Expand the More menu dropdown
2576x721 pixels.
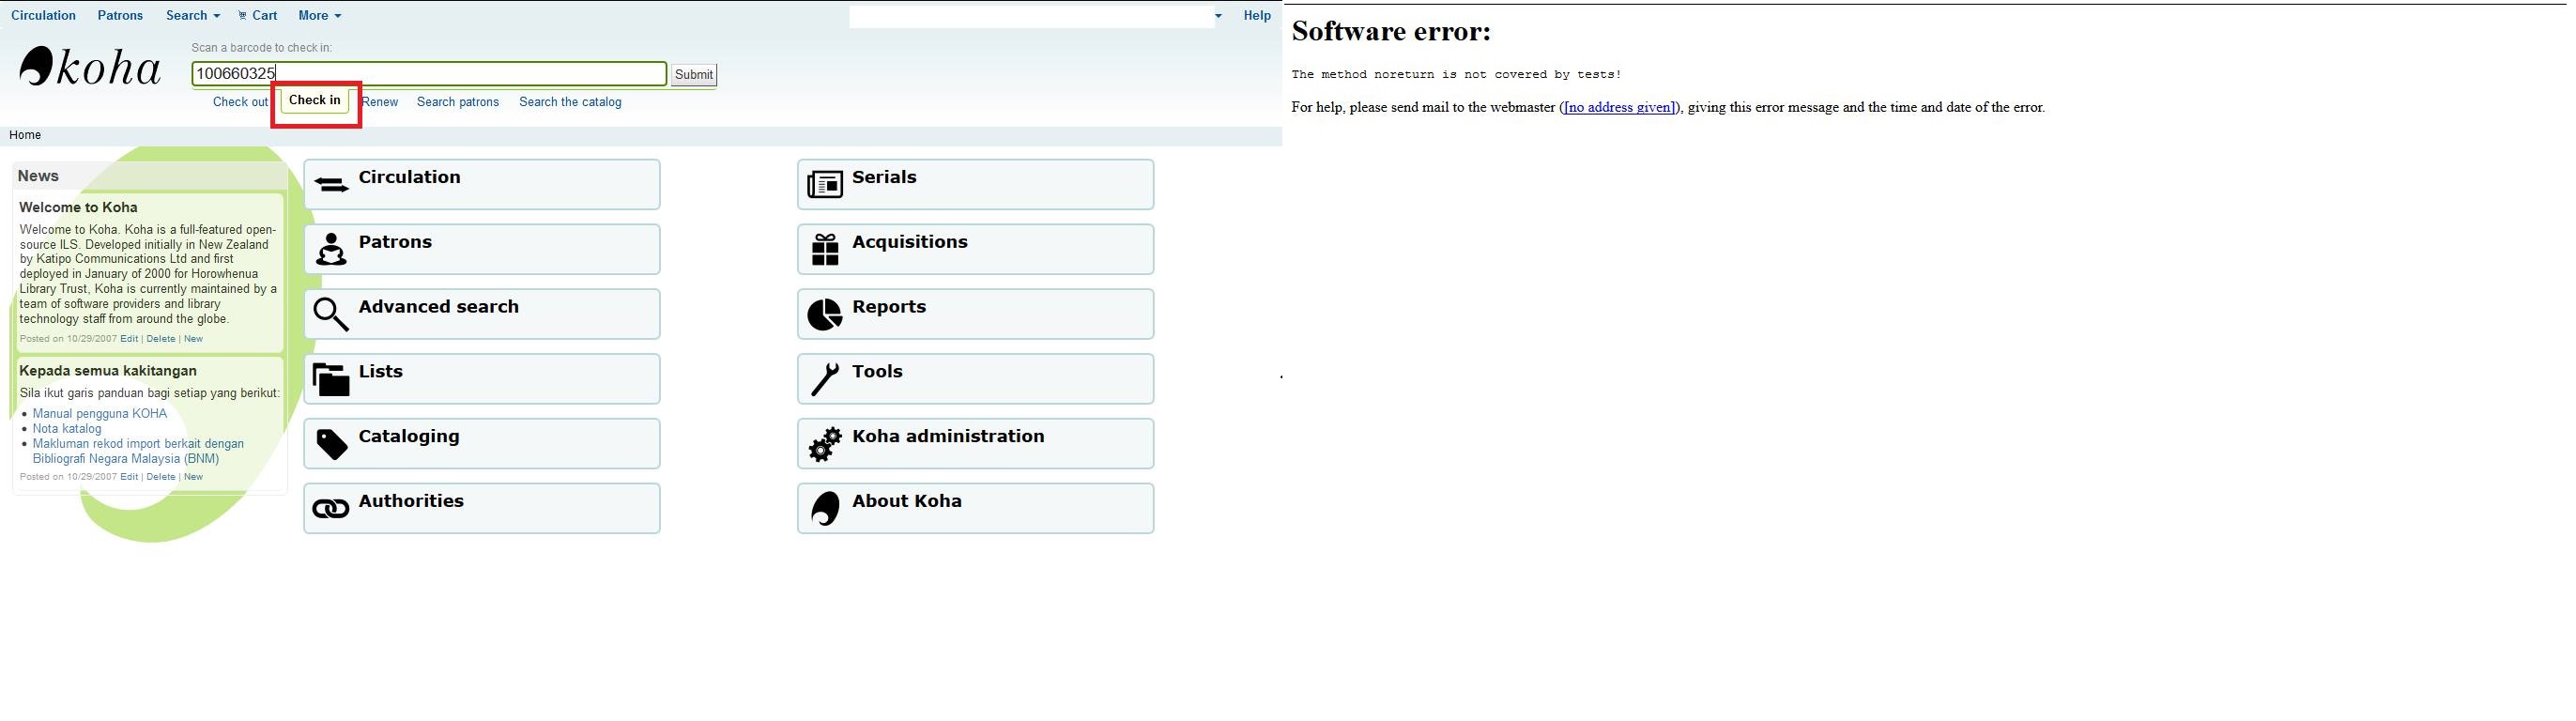point(319,16)
